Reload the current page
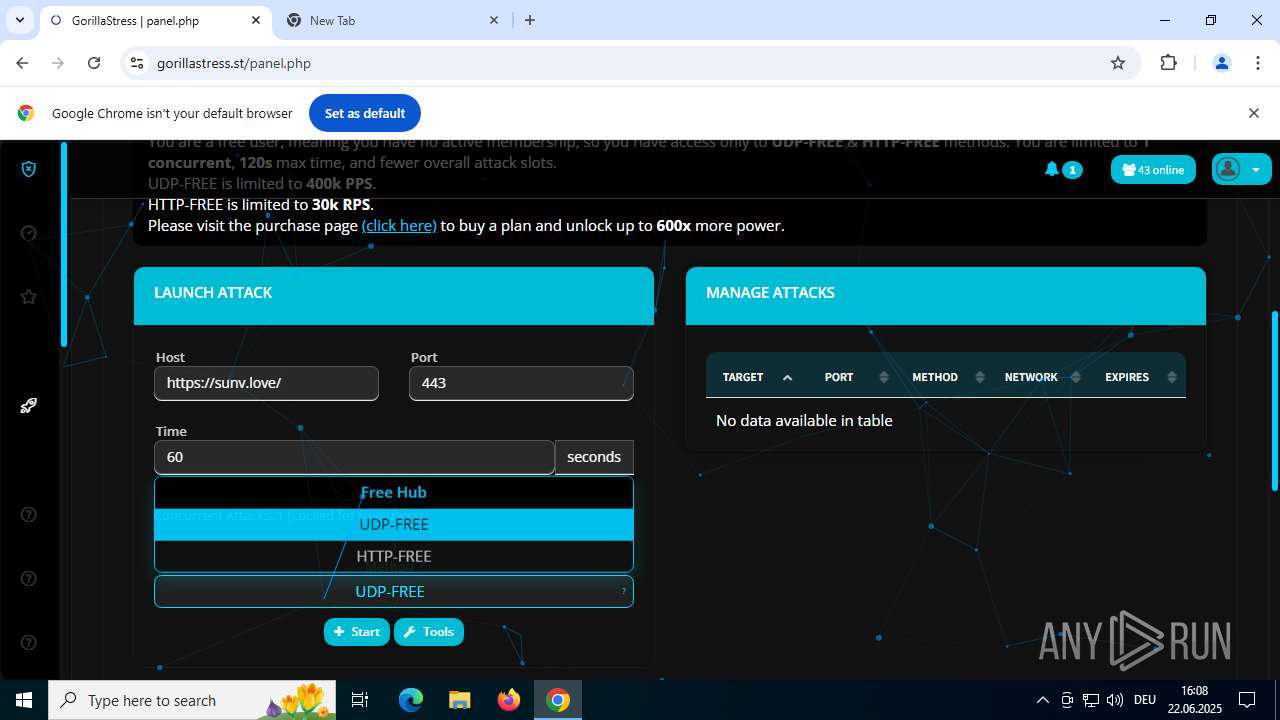This screenshot has width=1280, height=720. point(94,63)
